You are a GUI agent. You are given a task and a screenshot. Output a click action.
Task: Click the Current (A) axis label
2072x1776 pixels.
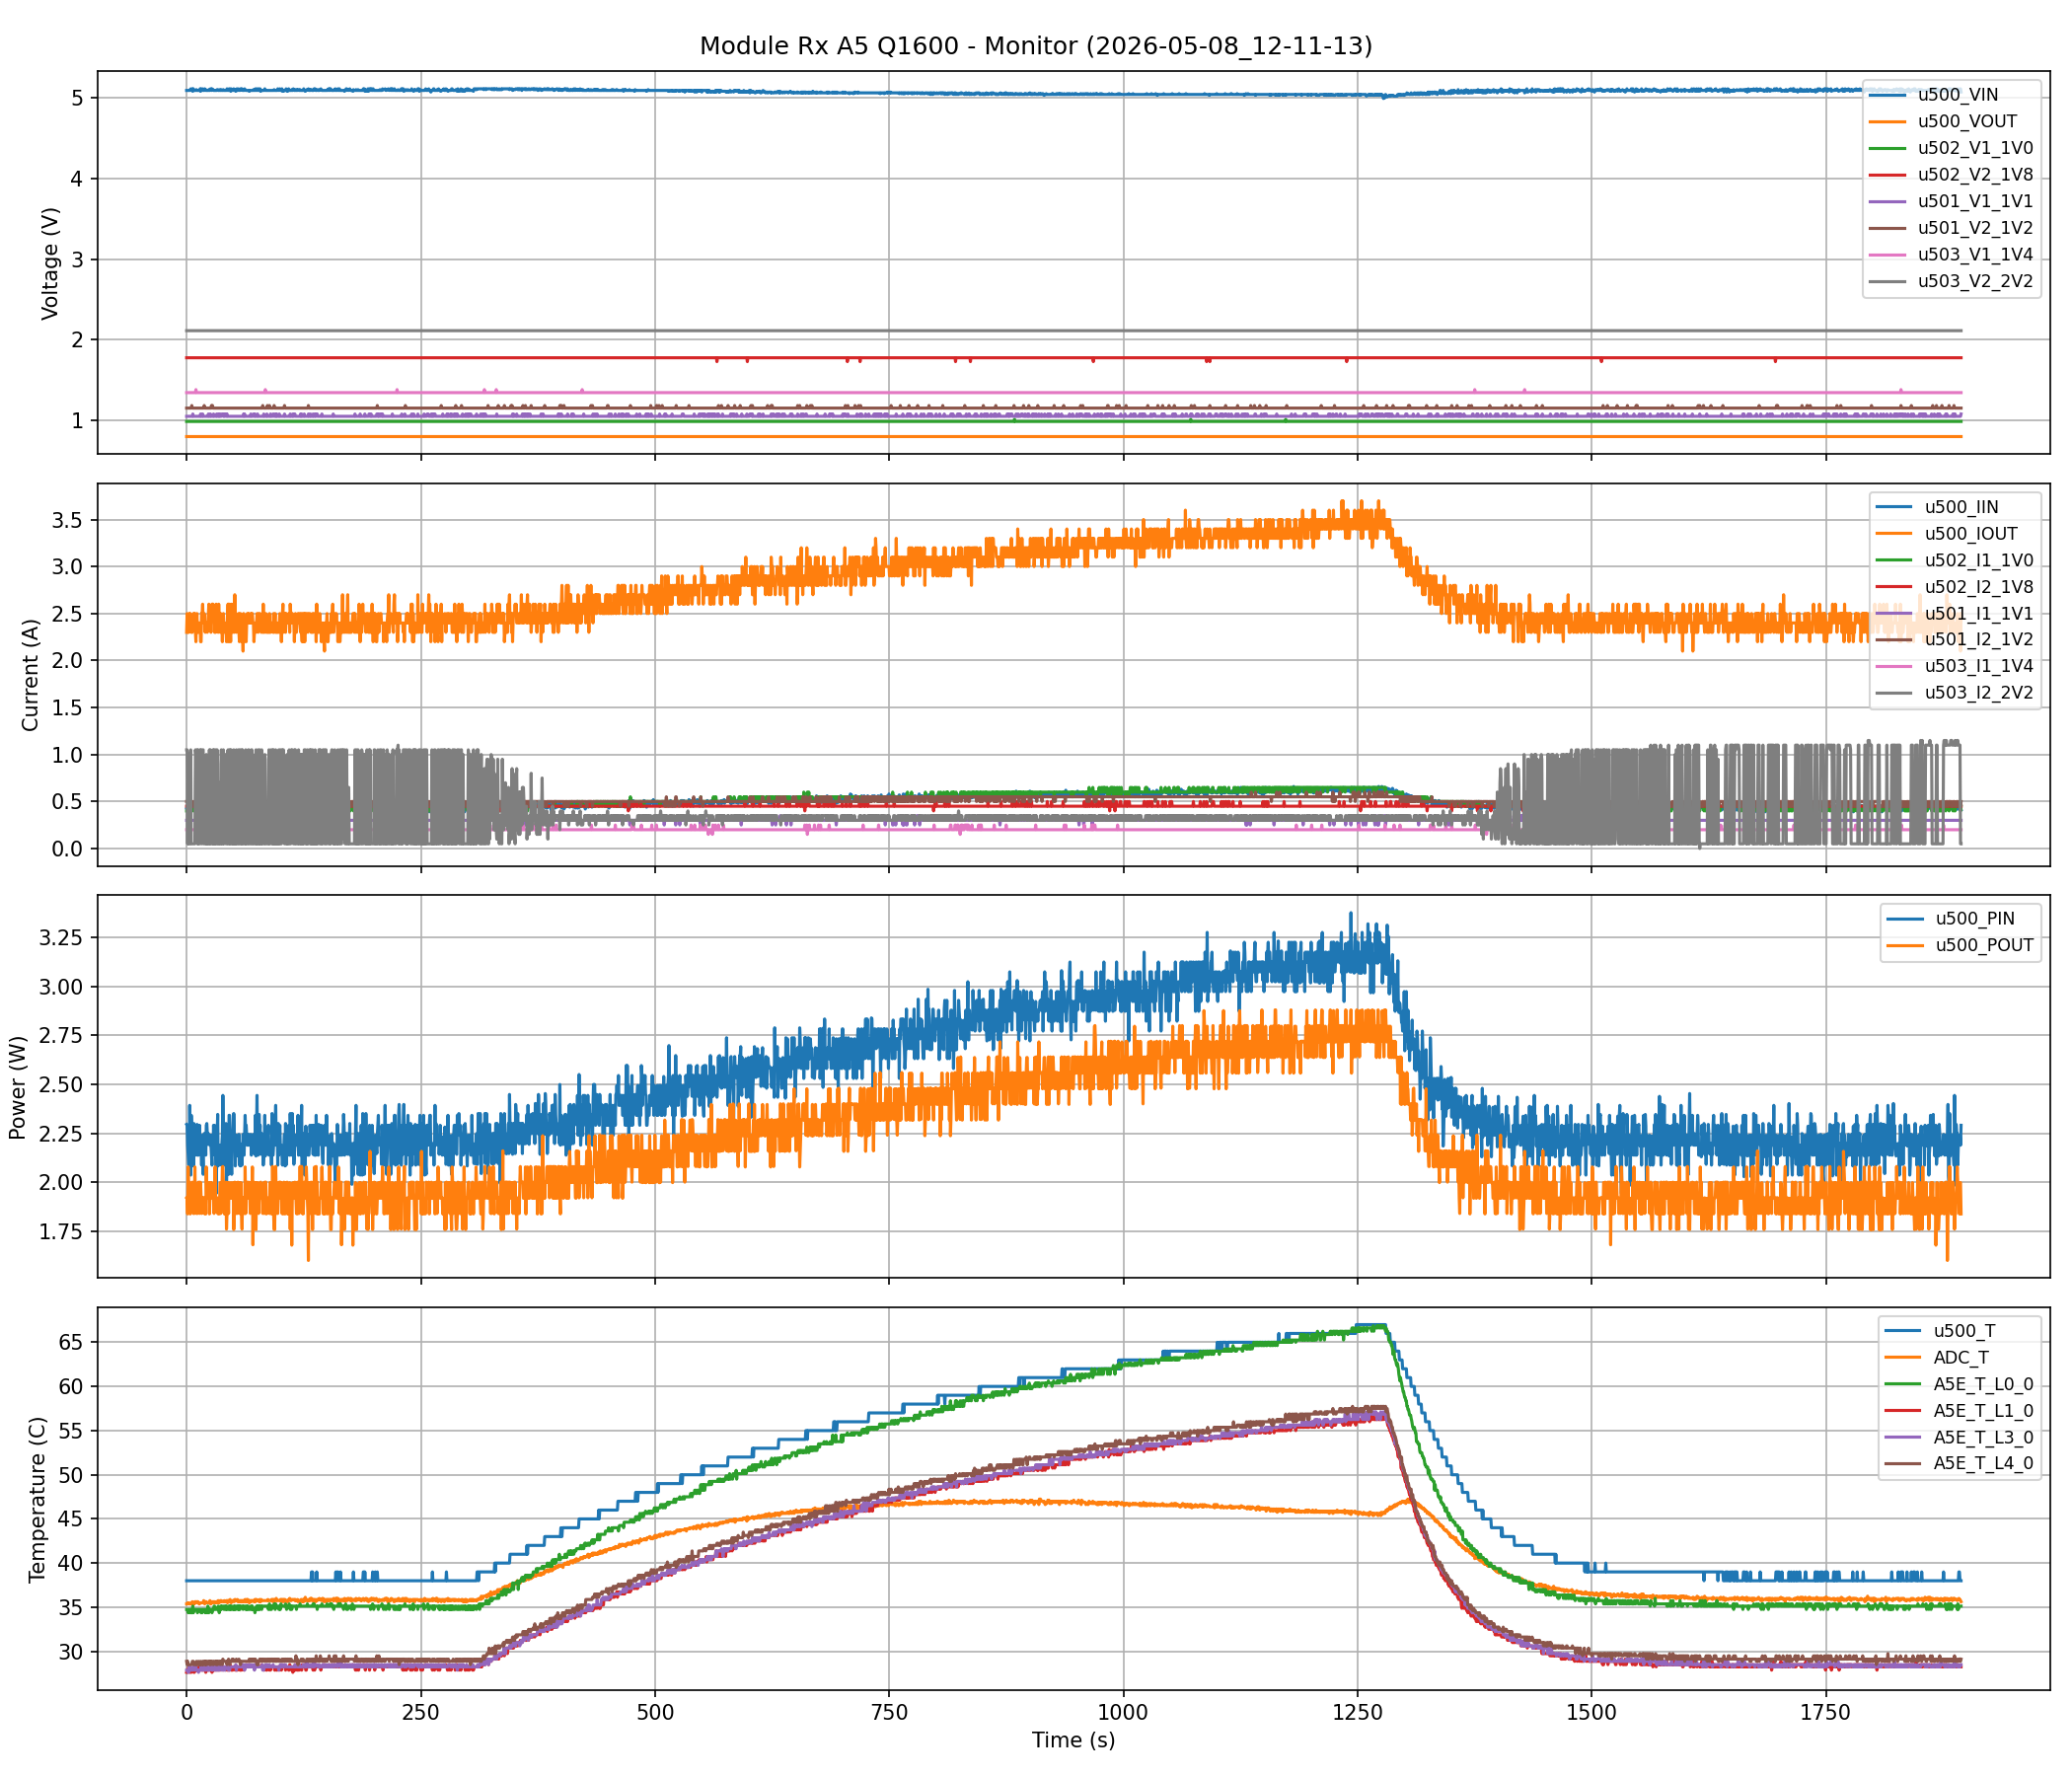click(x=30, y=675)
